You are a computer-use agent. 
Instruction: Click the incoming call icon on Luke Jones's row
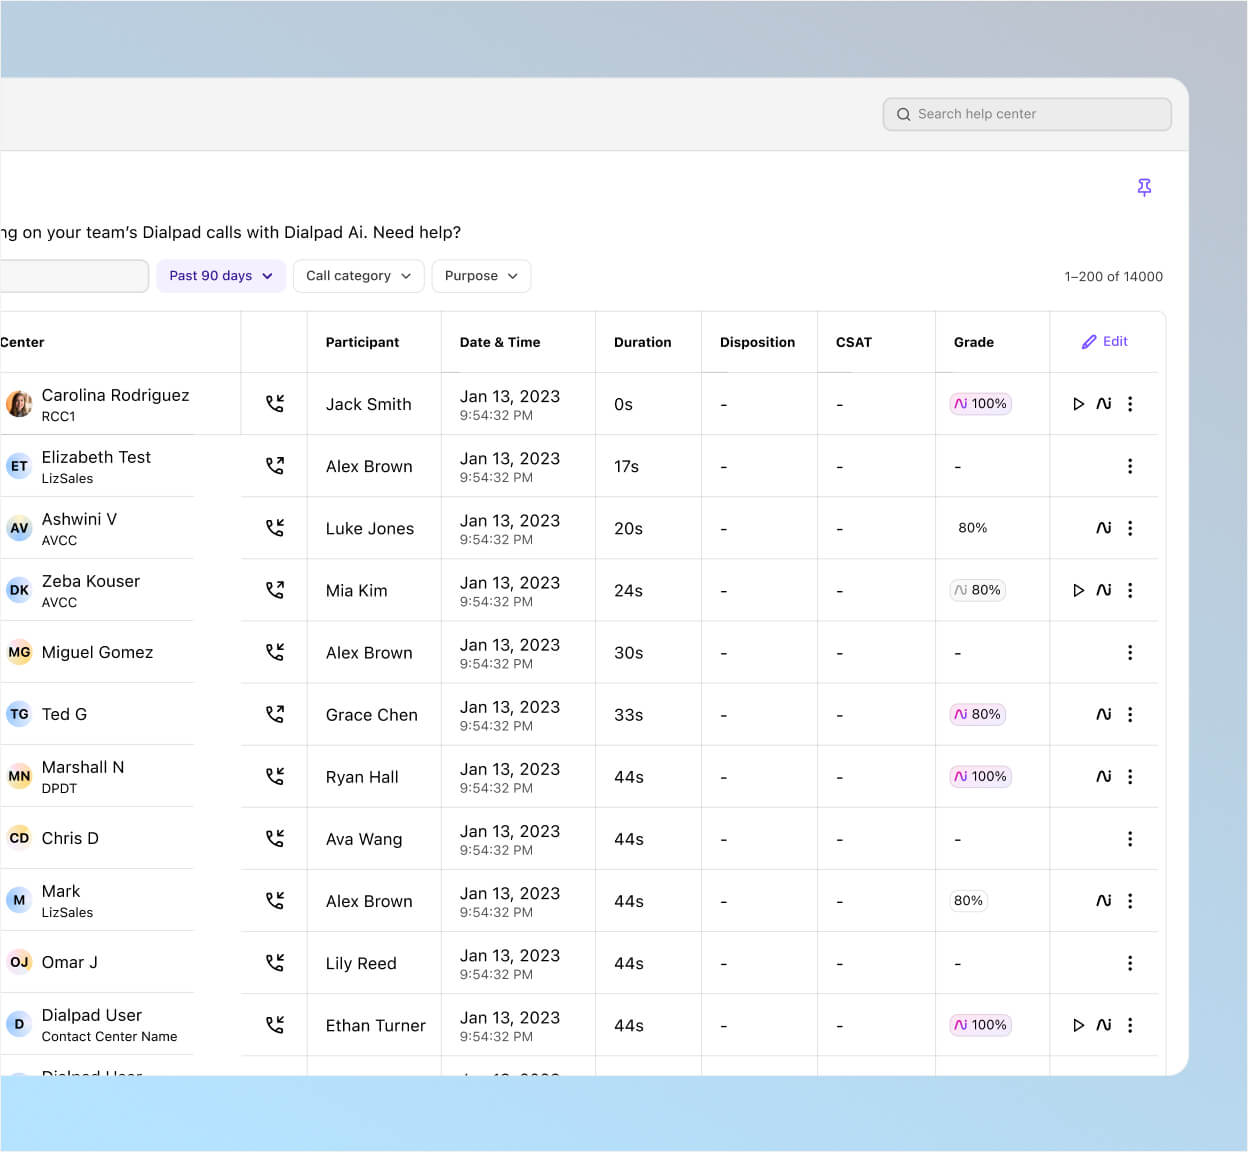click(x=274, y=528)
